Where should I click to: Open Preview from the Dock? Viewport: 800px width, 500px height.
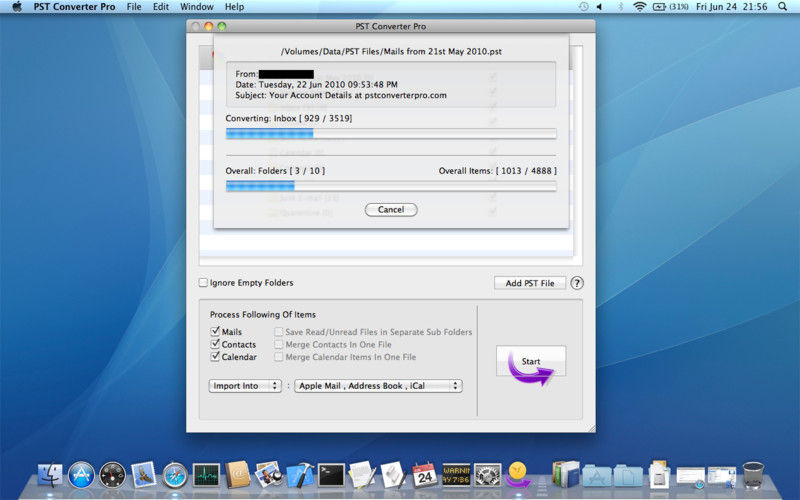point(268,475)
